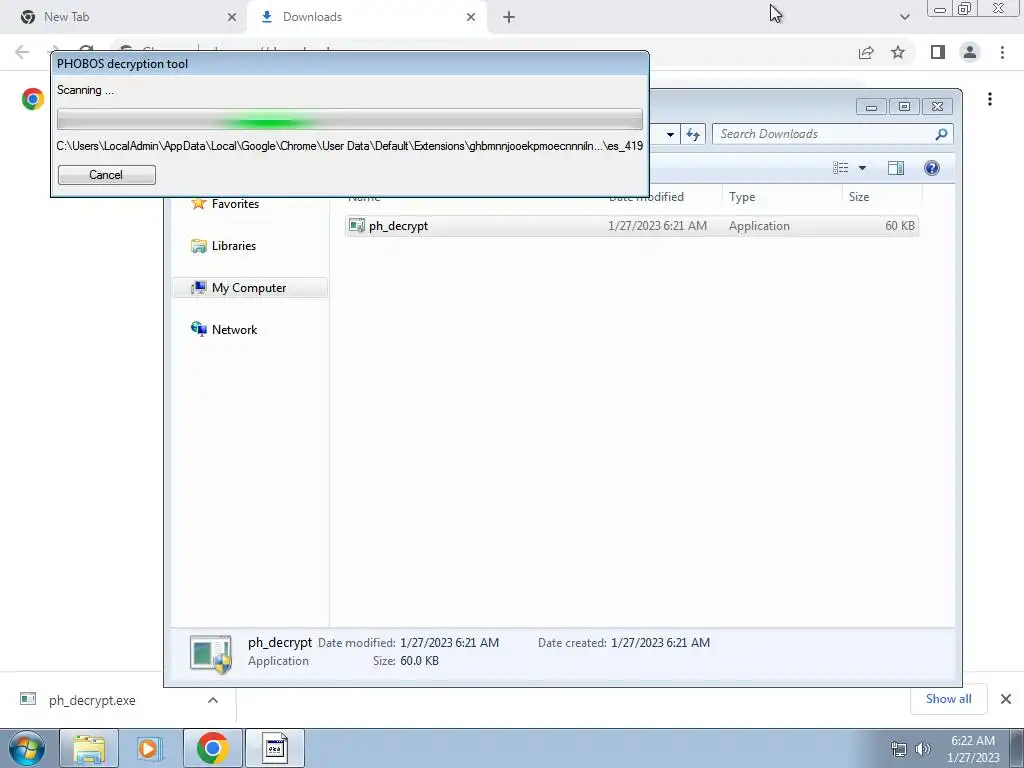Image resolution: width=1024 pixels, height=768 pixels.
Task: Click the 60 KB size cell
Action: coord(899,226)
